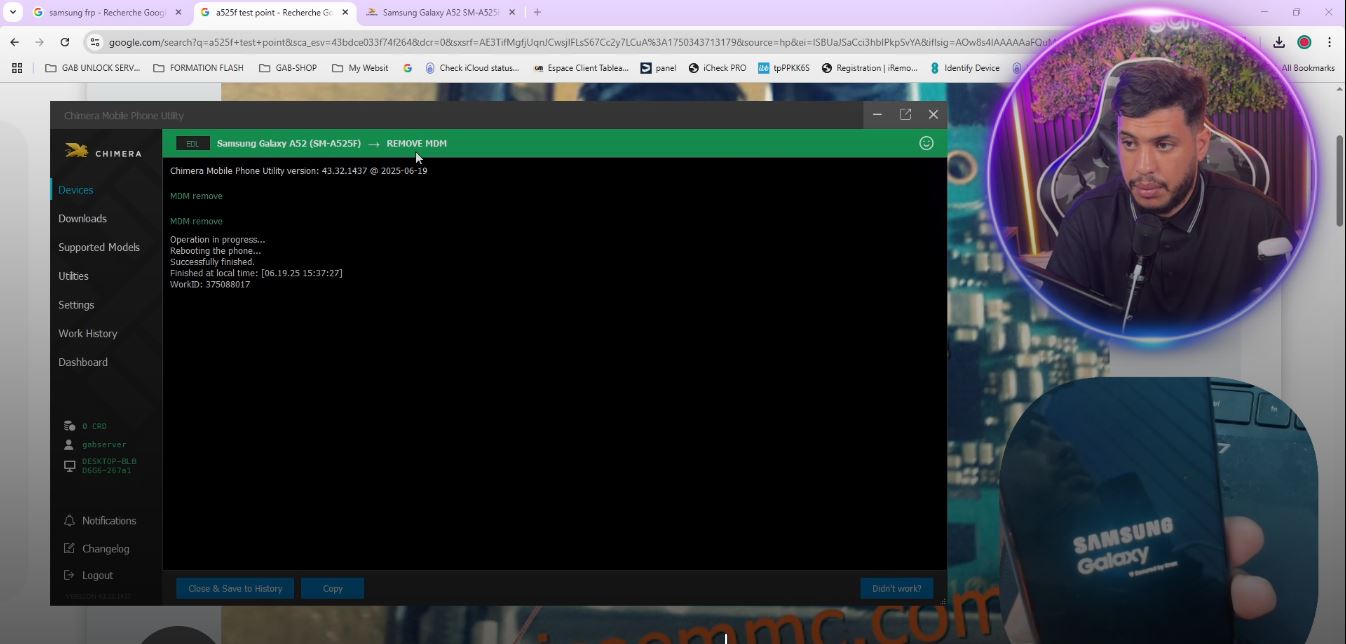The width and height of the screenshot is (1346, 644).
Task: Click the "DESKTOP-8LB" machine name text
Action: pos(109,461)
